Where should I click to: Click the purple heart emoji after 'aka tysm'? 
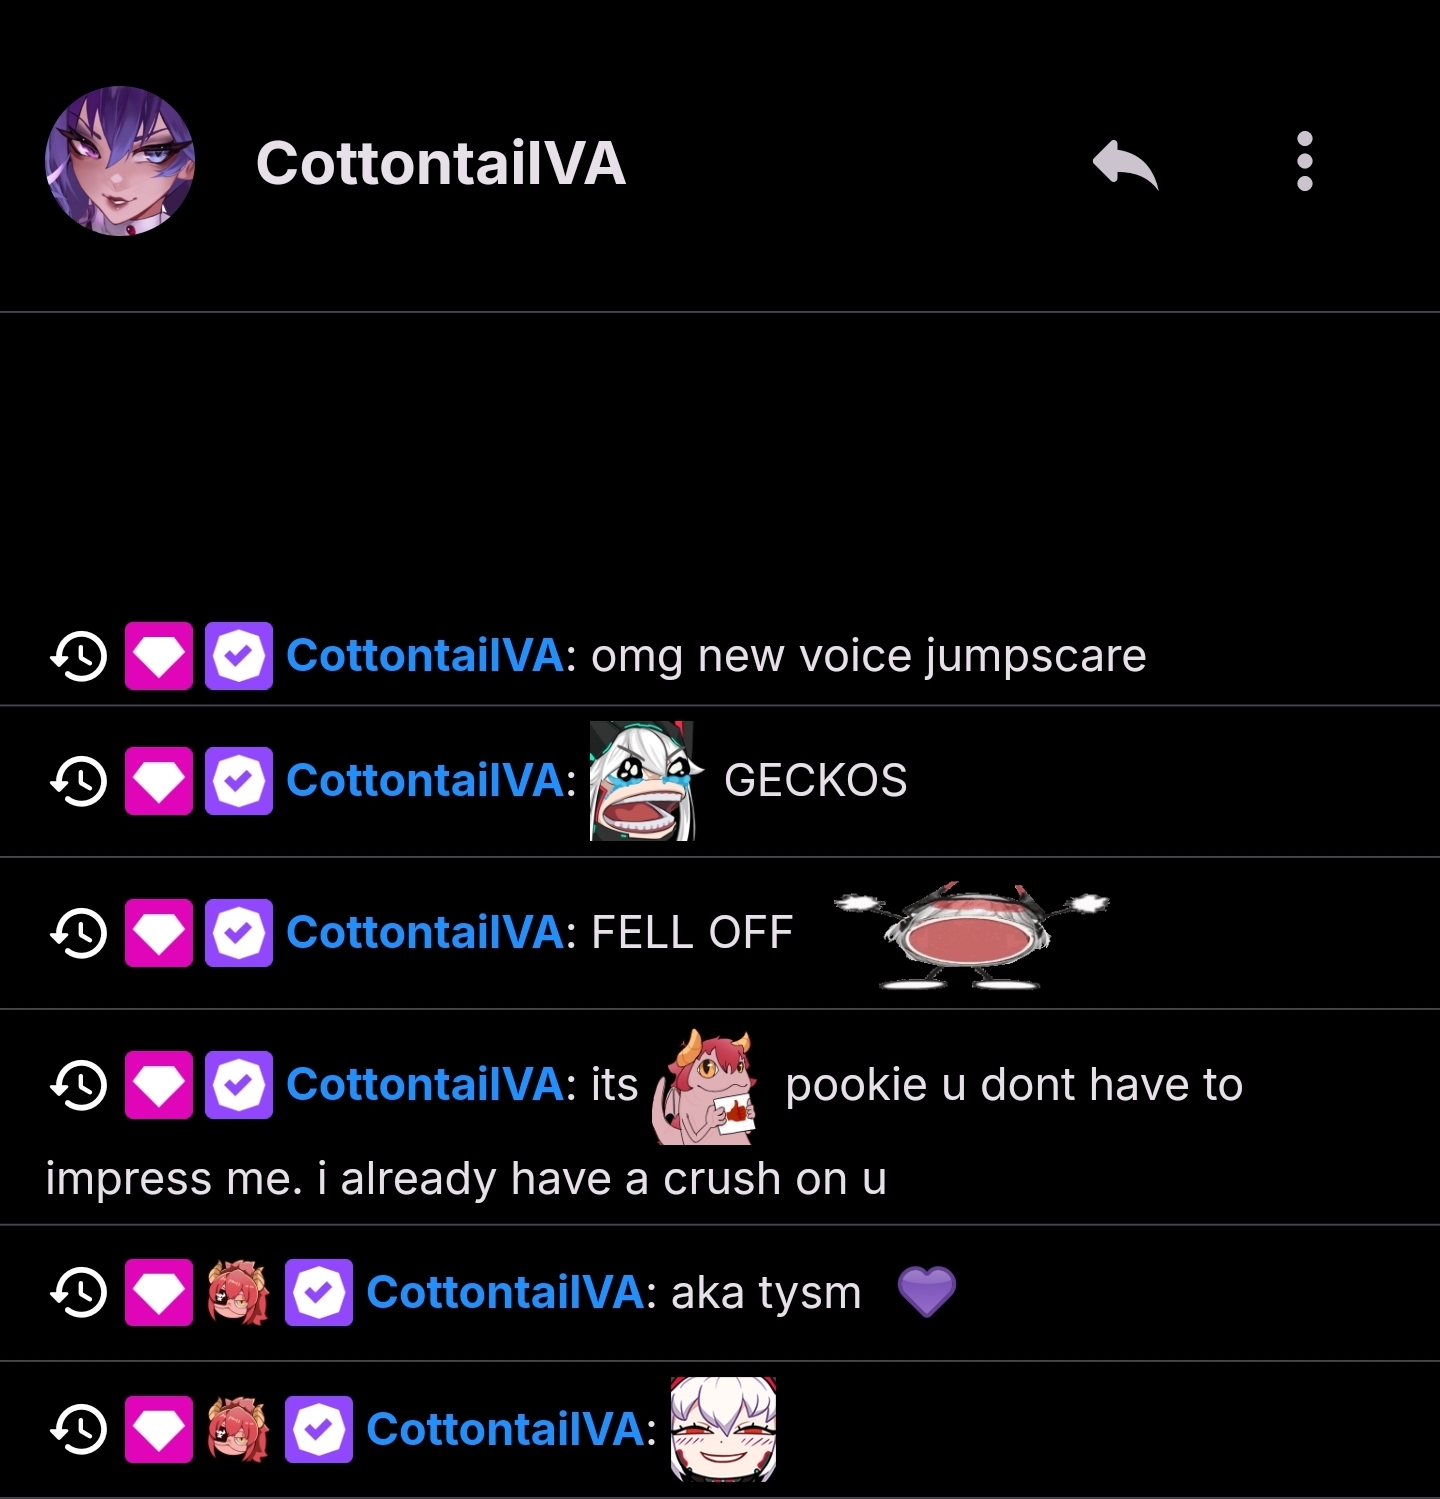click(x=927, y=1292)
